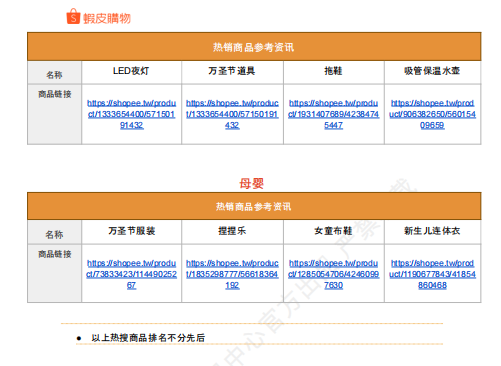Select the LED夜灯 name cell
501x366 pixels.
coord(131,72)
